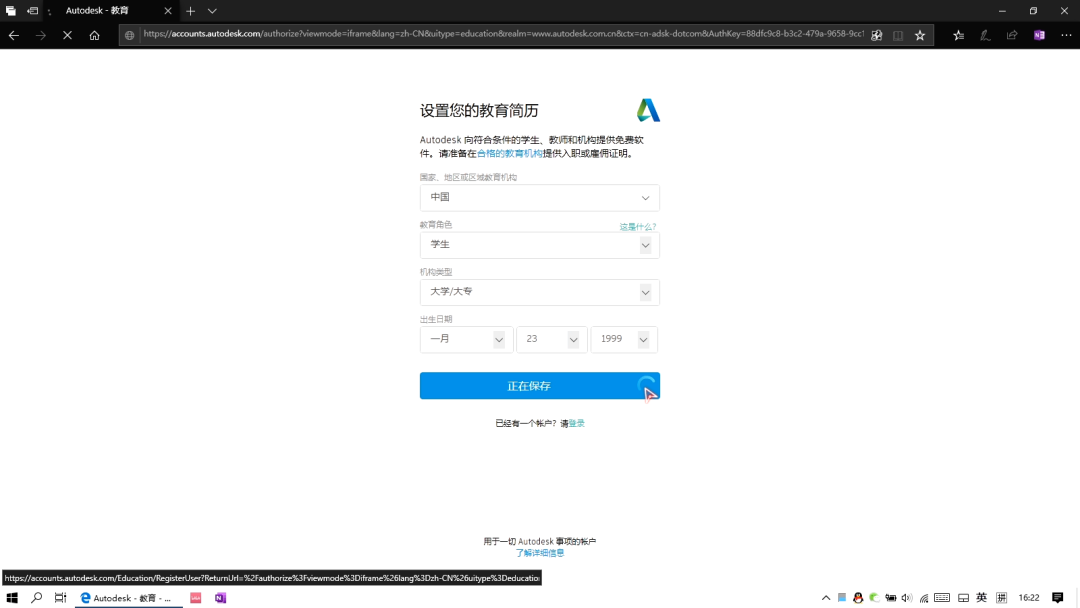The width and height of the screenshot is (1080, 608).
Task: Open the tabs you've set aside
Action: [10, 11]
